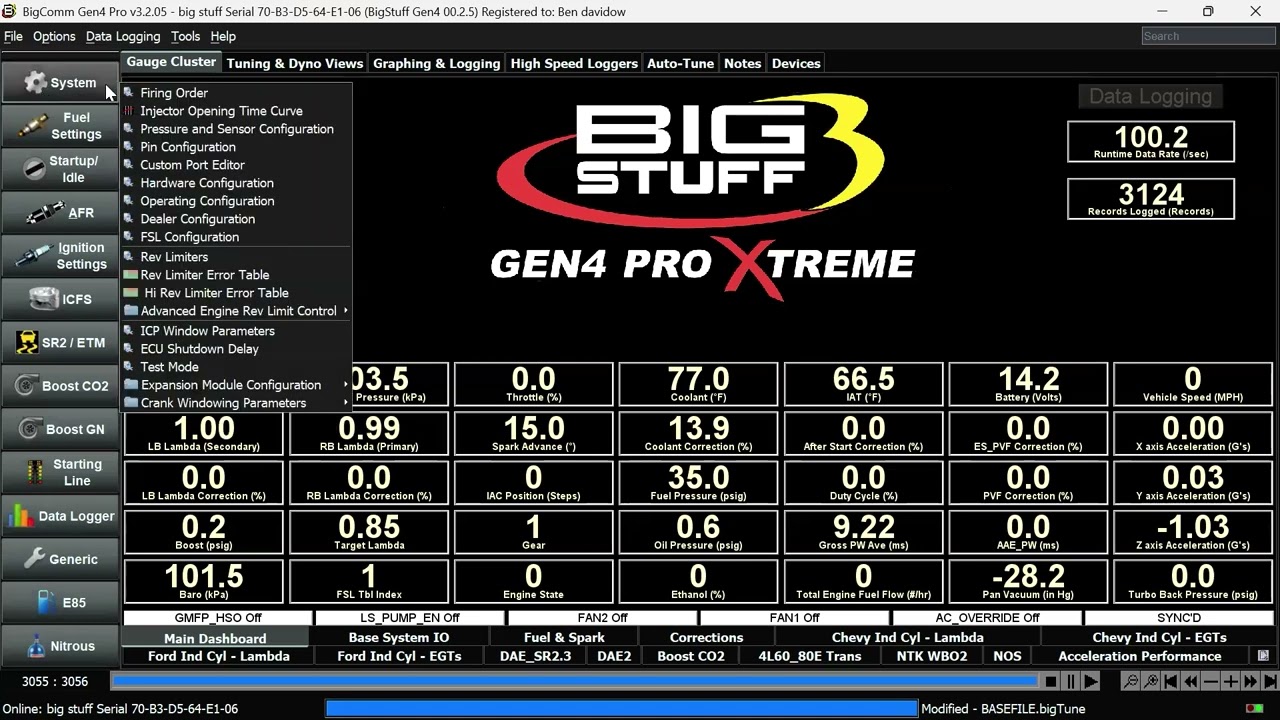Open Rev Limiter Error Table
Viewport: 1280px width, 720px height.
click(236, 275)
